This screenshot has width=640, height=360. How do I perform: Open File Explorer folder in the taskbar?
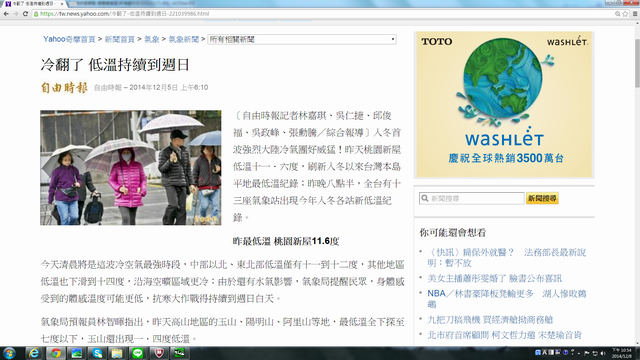(x=117, y=353)
